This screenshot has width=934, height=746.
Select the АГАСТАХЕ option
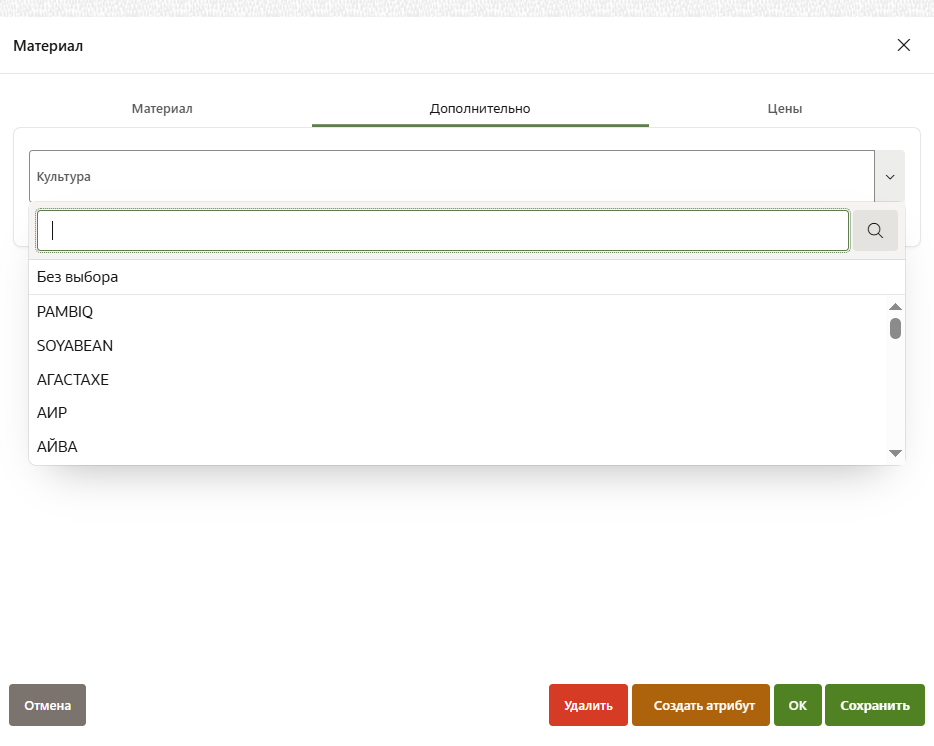73,380
